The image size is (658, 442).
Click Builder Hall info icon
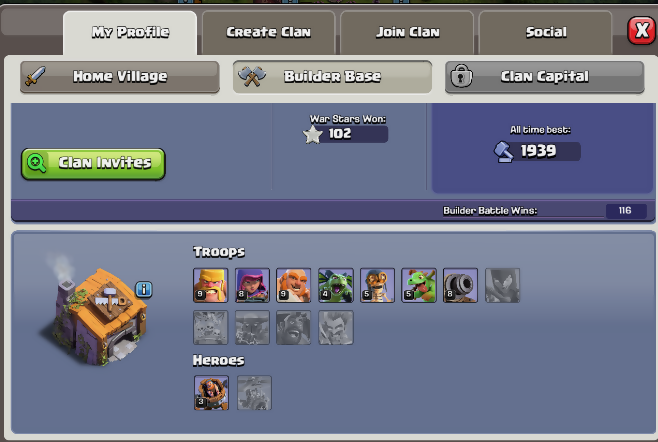(144, 289)
